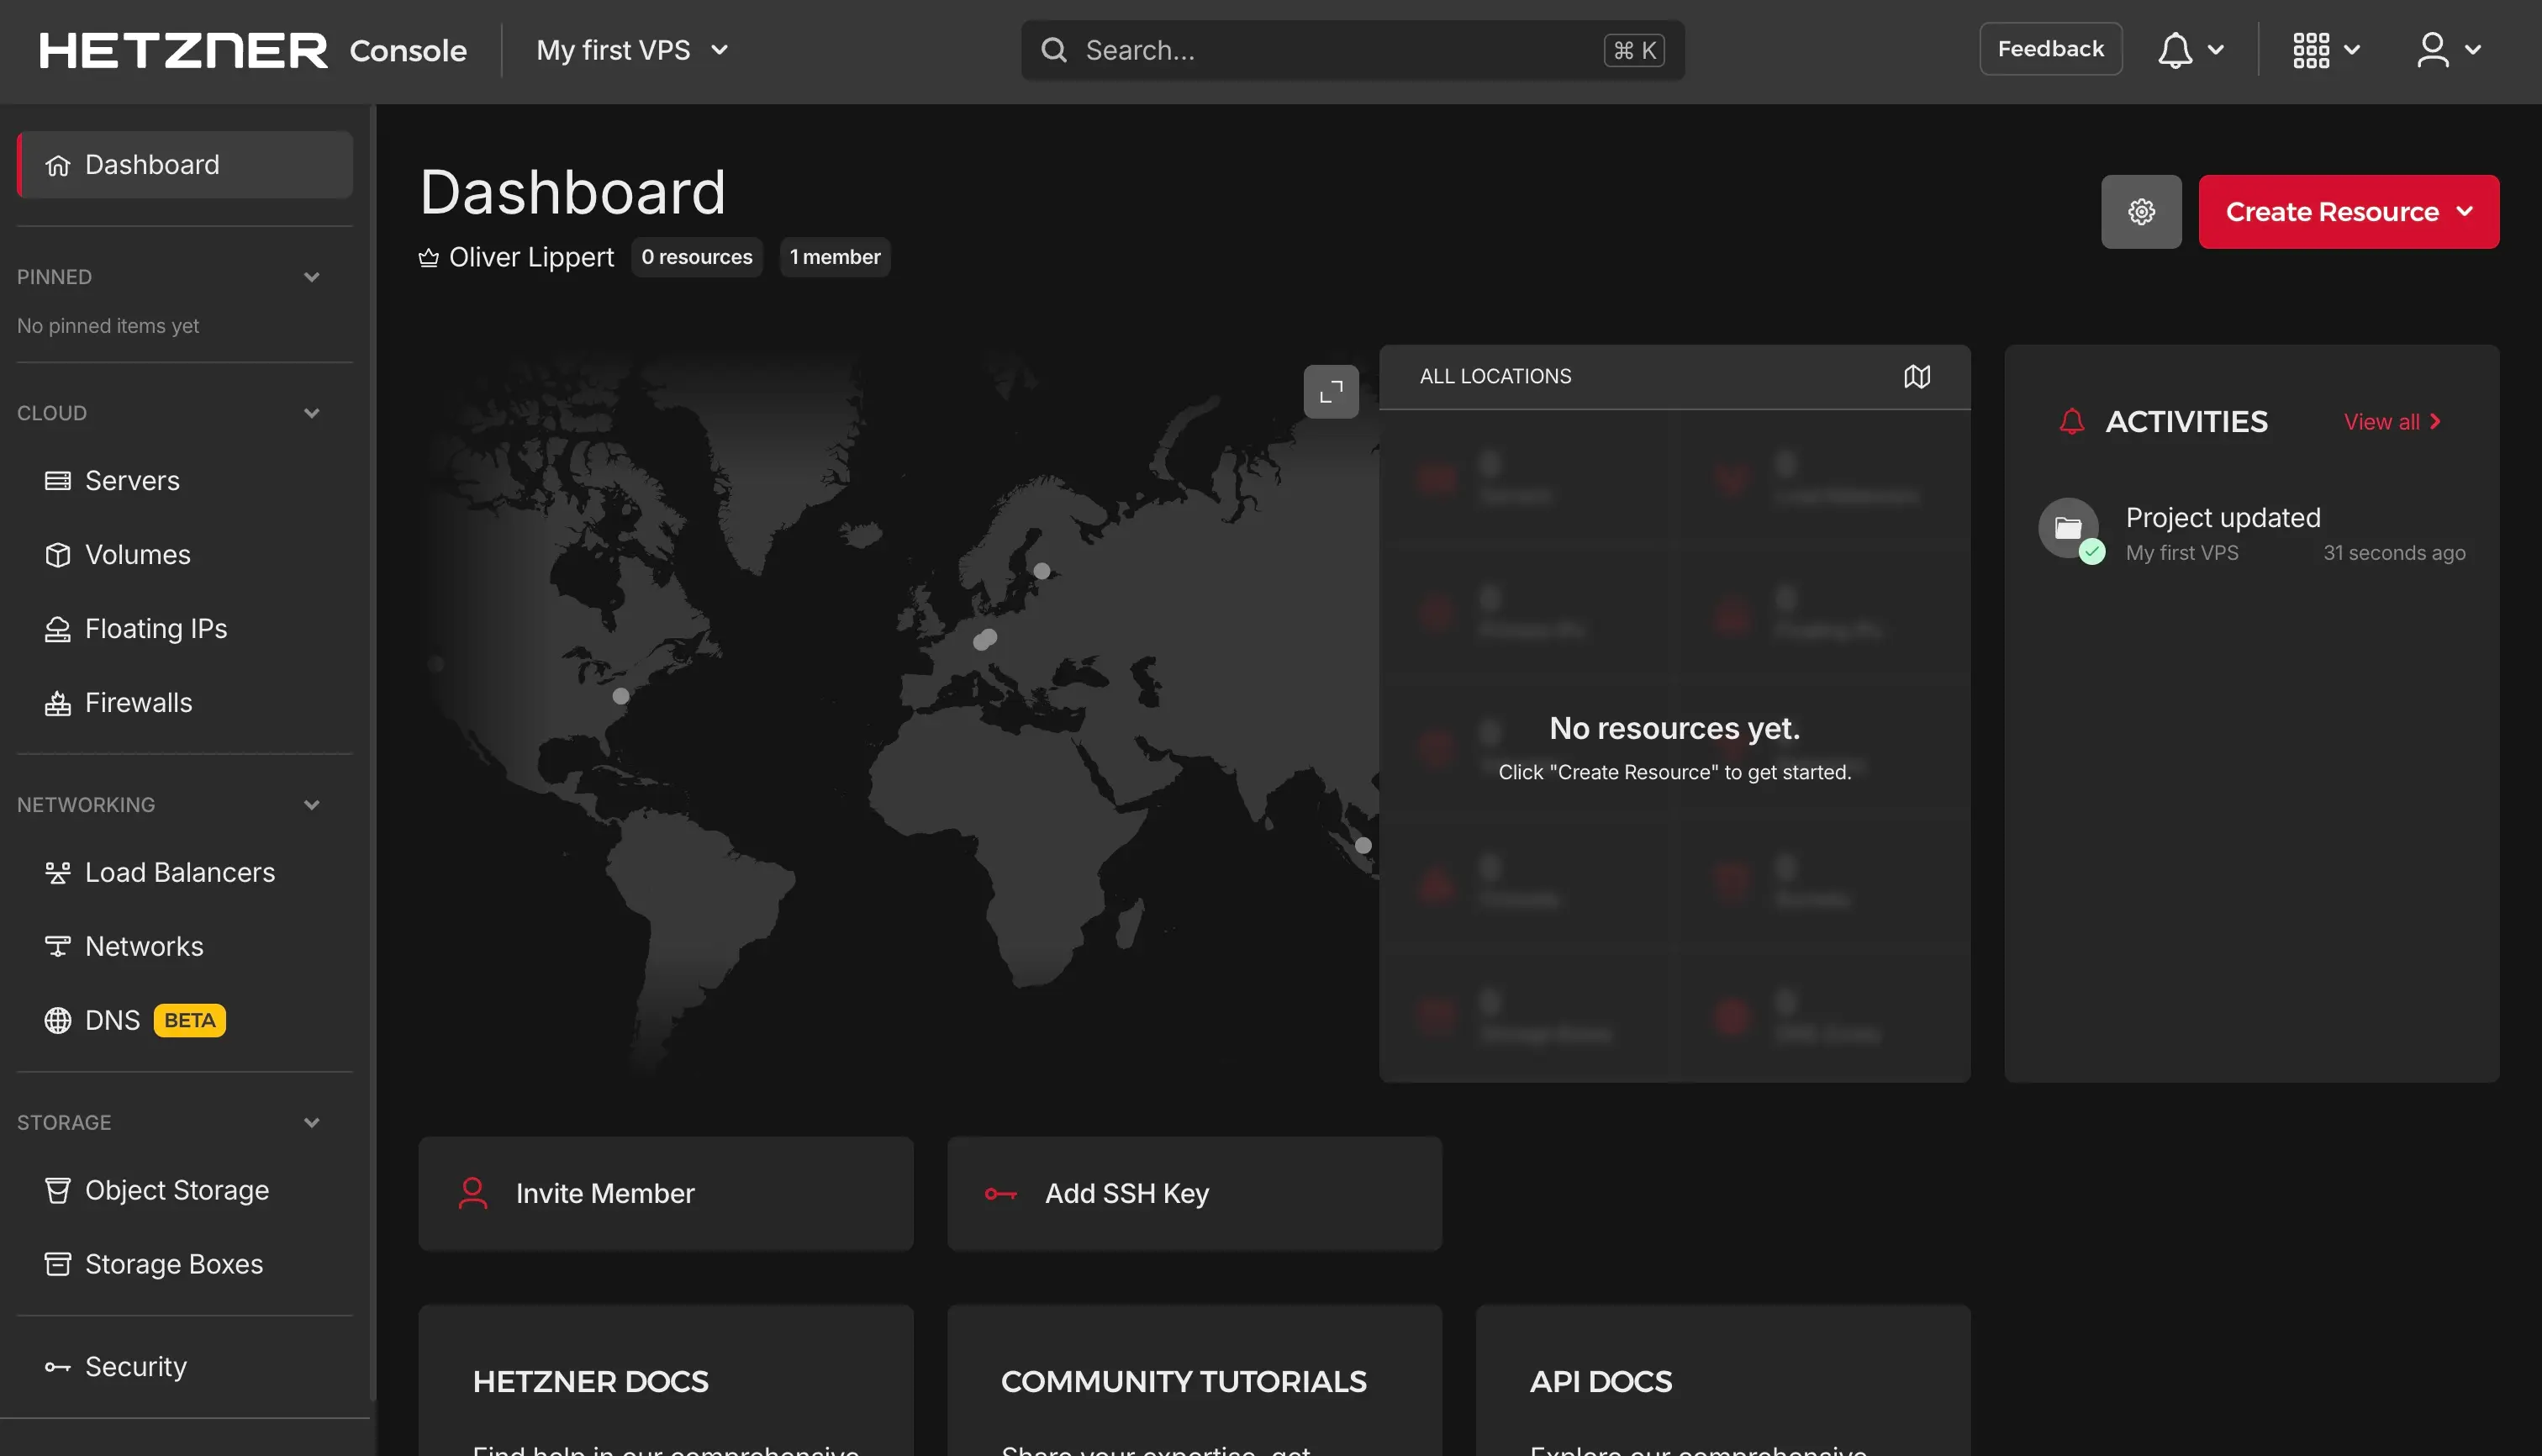
Task: Open the user account menu
Action: (2447, 50)
